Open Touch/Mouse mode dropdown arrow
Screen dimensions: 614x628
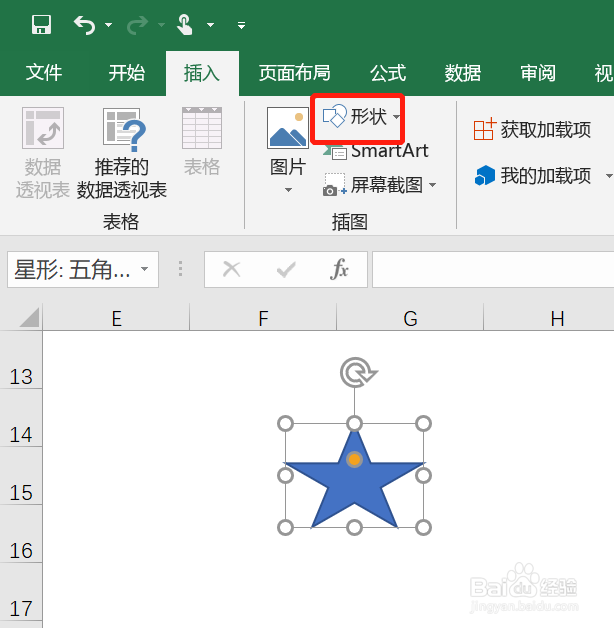pyautogui.click(x=210, y=25)
